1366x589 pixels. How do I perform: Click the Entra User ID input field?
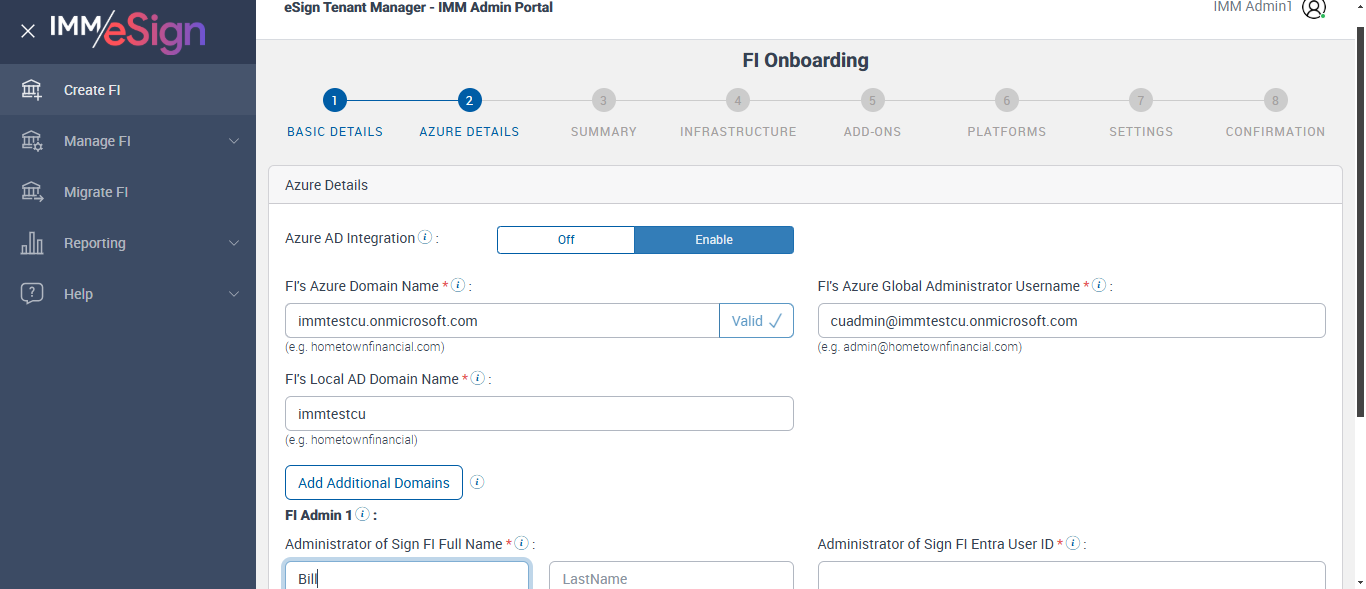tap(1072, 576)
